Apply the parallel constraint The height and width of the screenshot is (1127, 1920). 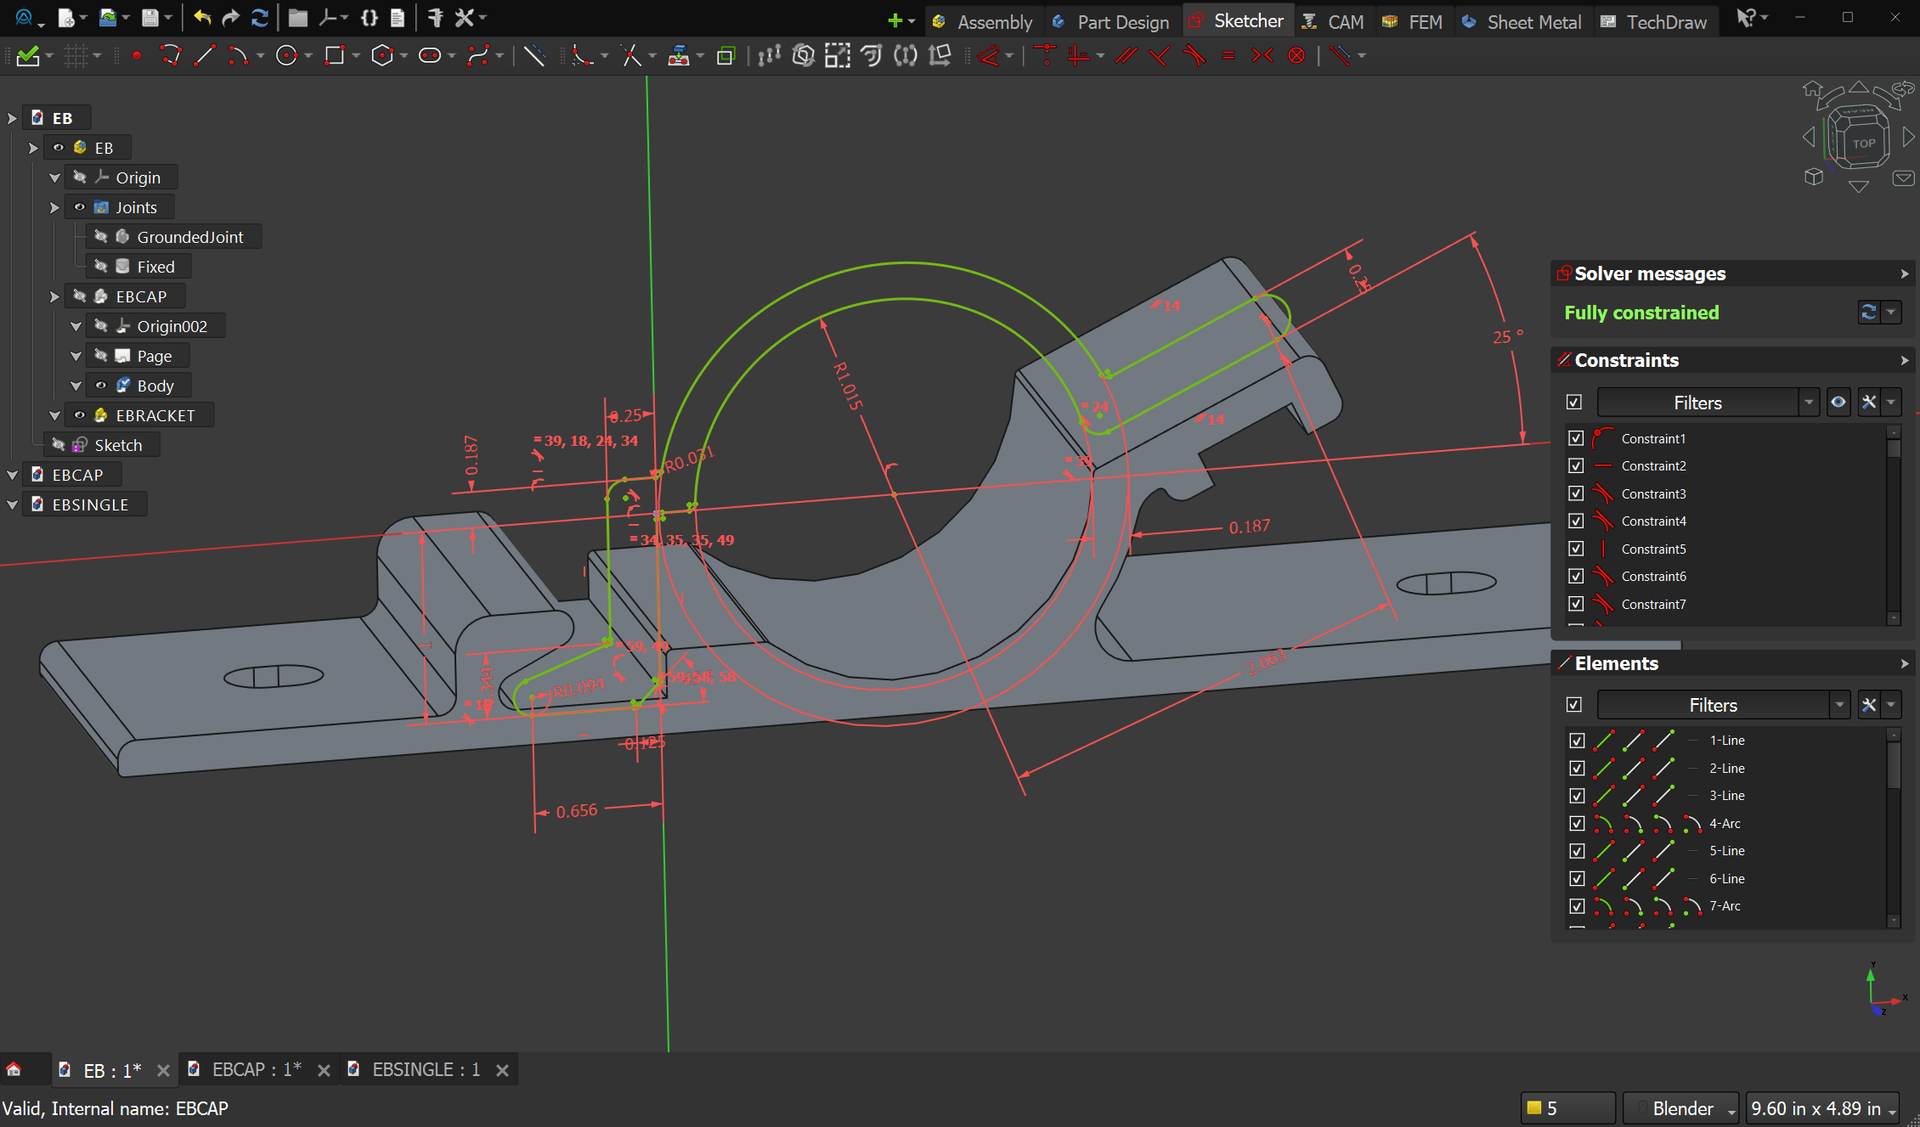click(x=1126, y=56)
